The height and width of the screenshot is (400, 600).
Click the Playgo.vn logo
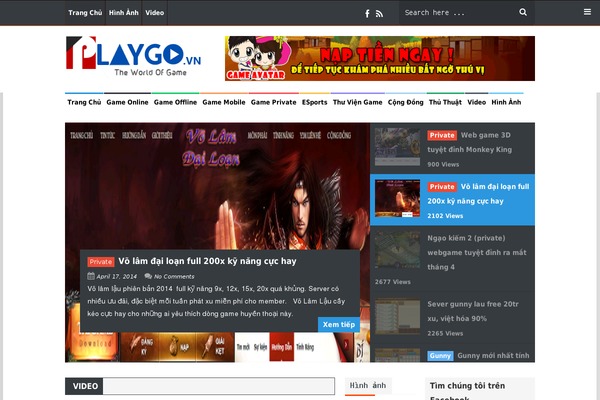(134, 56)
